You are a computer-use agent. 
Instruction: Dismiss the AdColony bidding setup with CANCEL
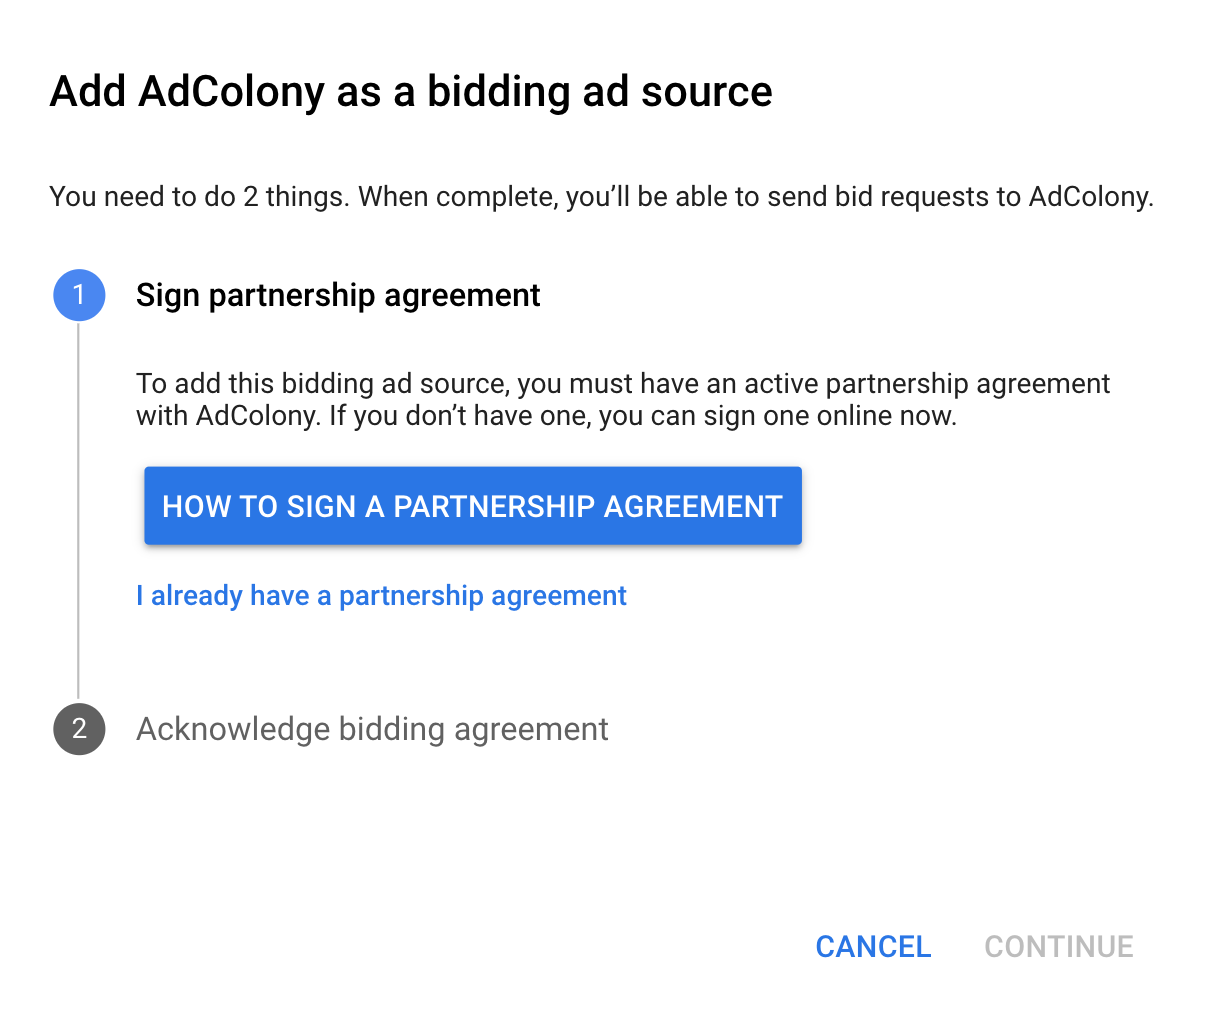pyautogui.click(x=872, y=946)
